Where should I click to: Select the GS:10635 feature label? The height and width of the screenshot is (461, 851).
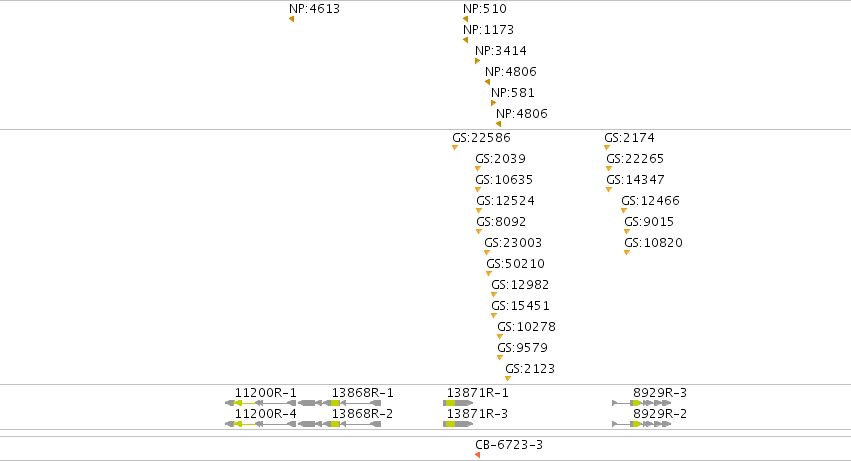504,180
